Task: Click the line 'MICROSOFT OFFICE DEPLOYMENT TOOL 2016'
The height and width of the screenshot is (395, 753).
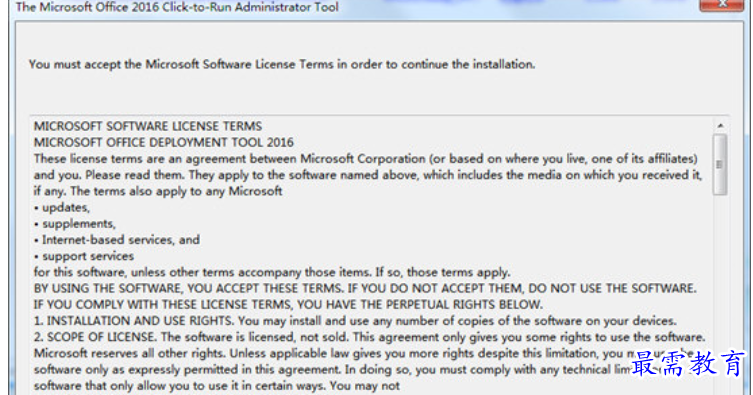Action: pyautogui.click(x=163, y=143)
